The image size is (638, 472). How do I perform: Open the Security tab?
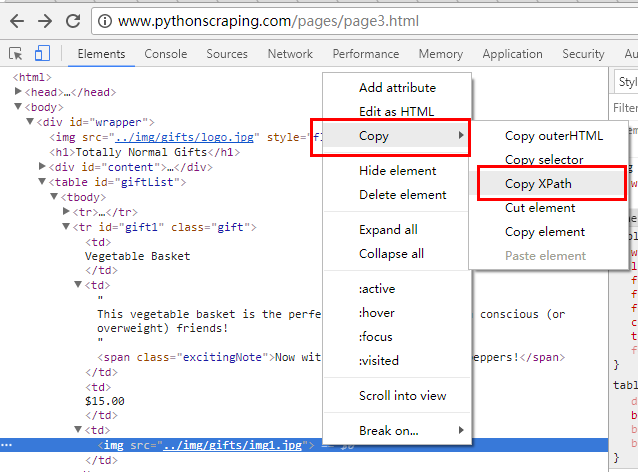click(x=583, y=54)
